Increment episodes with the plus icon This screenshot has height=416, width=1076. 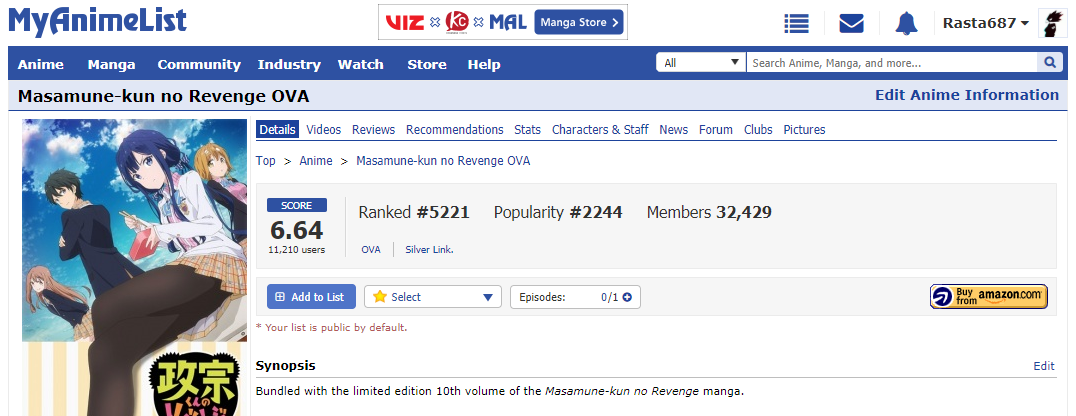coord(627,297)
